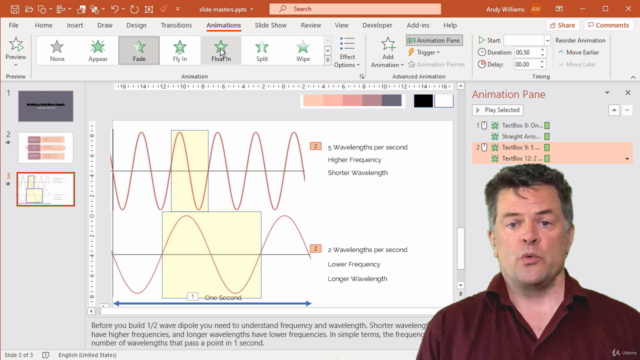Select the None animation effect
The image size is (640, 360).
[x=57, y=51]
